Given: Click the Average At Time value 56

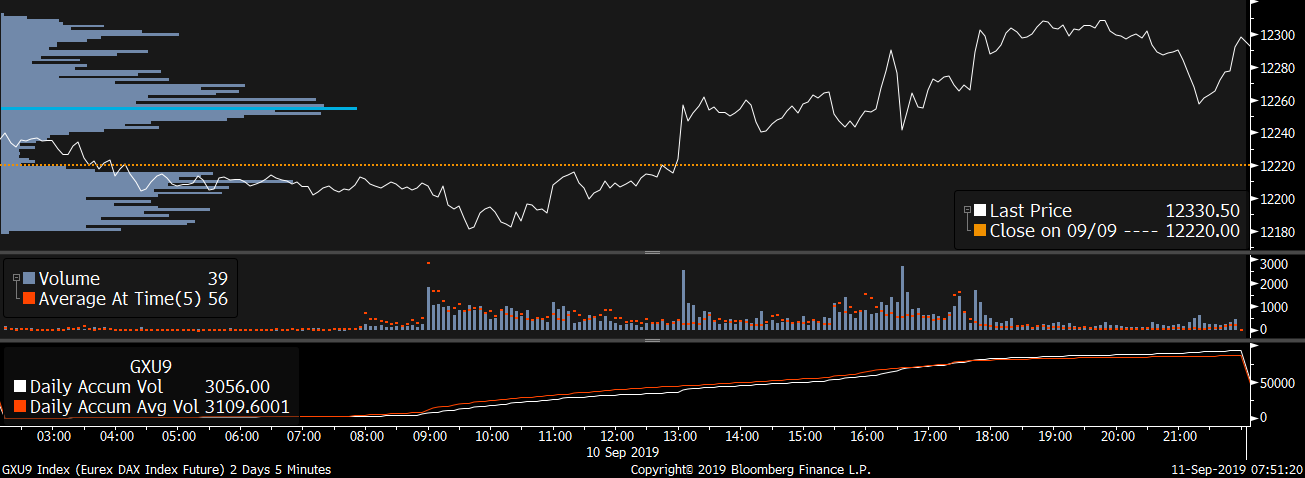Looking at the screenshot, I should (218, 298).
